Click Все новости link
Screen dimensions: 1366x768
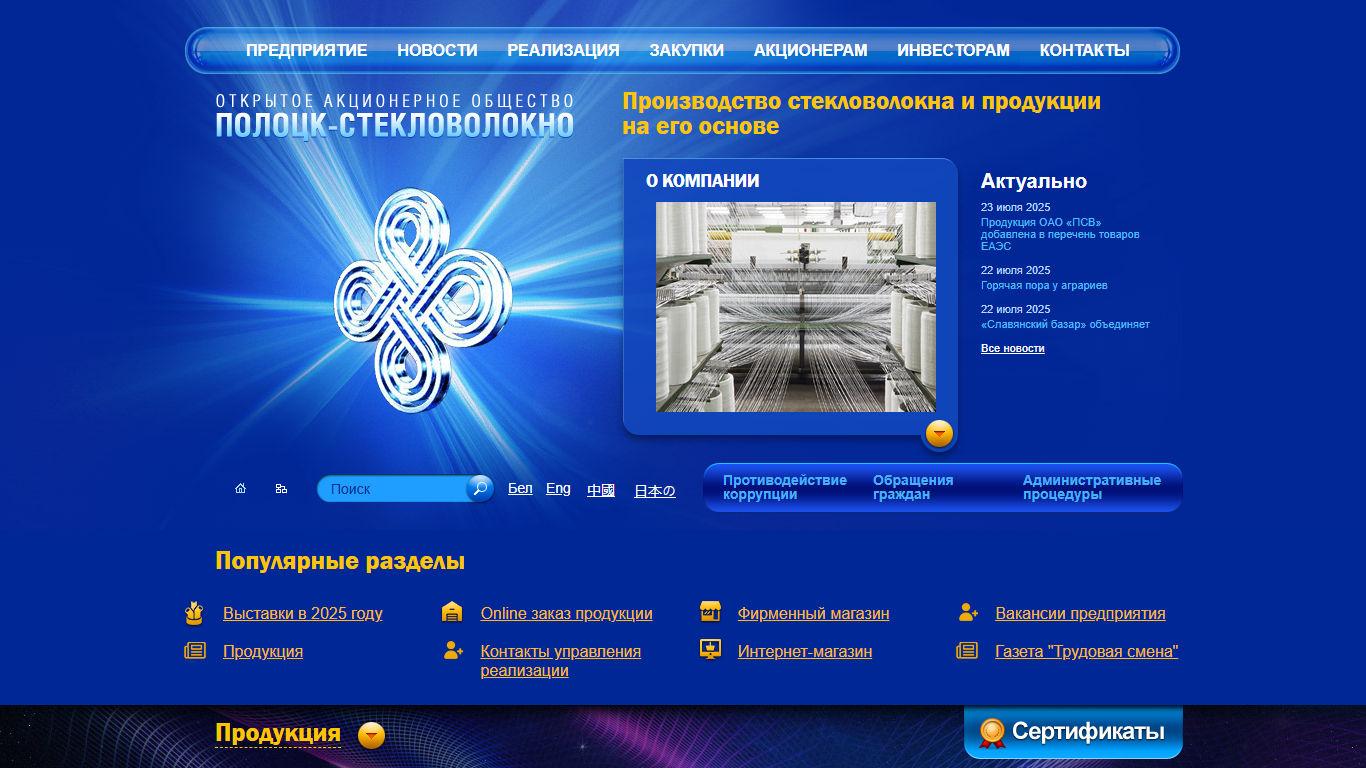pos(1013,348)
